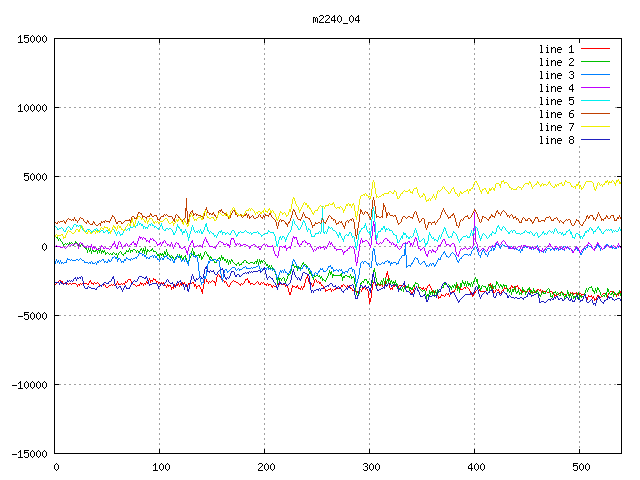
Task: Click the "line 2" legend label
Action: click(557, 62)
